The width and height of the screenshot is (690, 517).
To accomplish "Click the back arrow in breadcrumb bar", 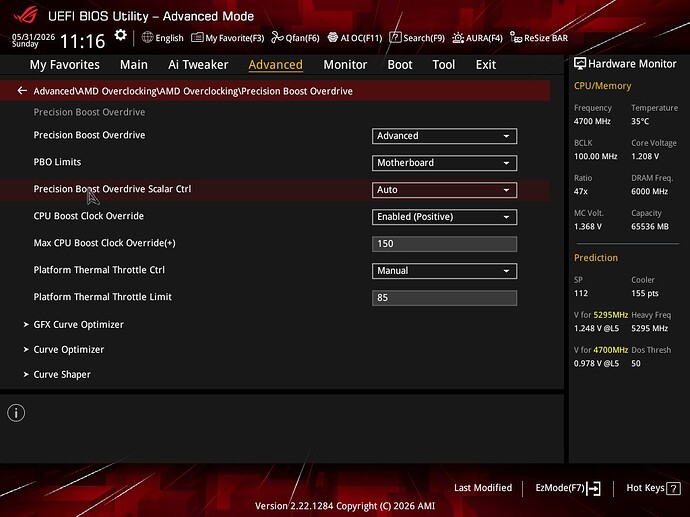I will click(22, 91).
